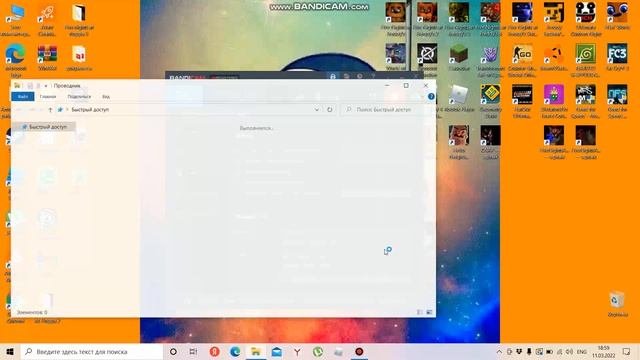Open the Mail app on the taskbar
640x360 pixels.
pyautogui.click(x=276, y=351)
